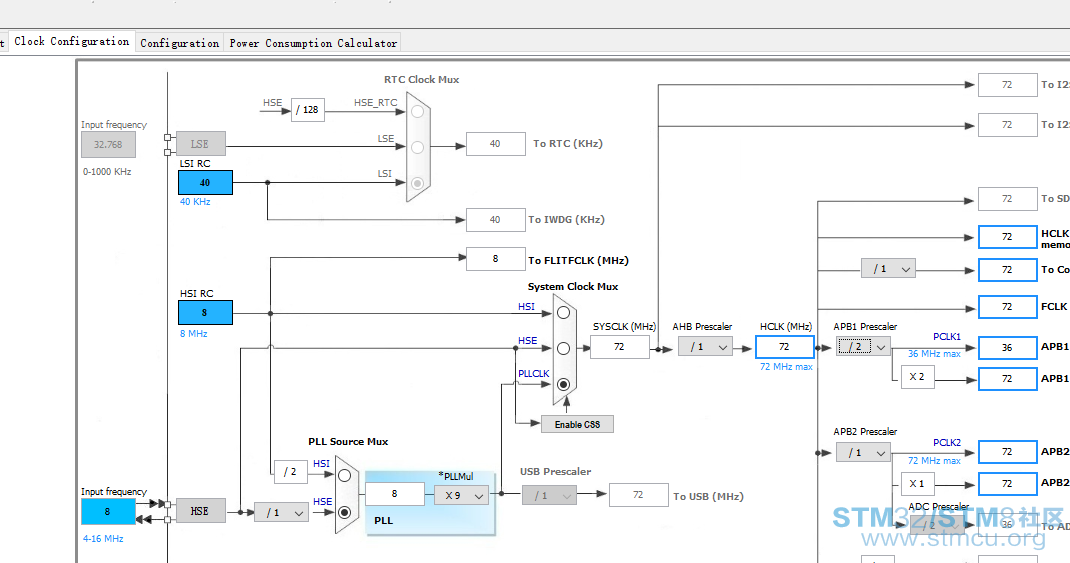Click the PCLK2 72 output box
This screenshot has height=563, width=1070.
tap(1007, 452)
